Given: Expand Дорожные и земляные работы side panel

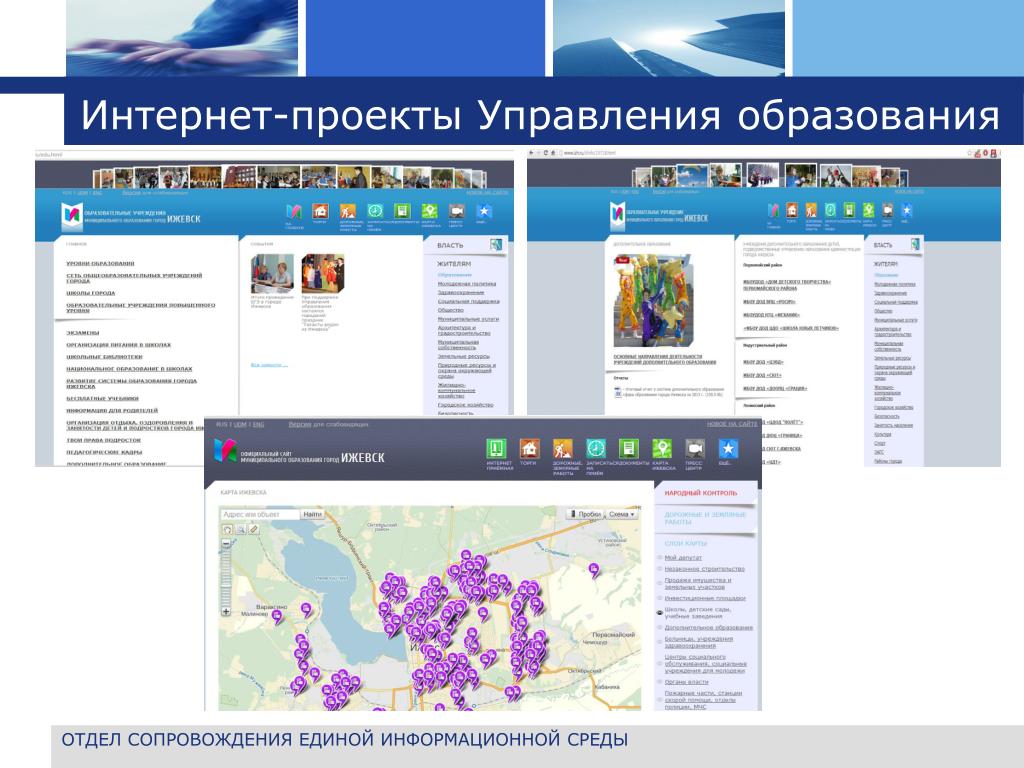Looking at the screenshot, I should 705,518.
